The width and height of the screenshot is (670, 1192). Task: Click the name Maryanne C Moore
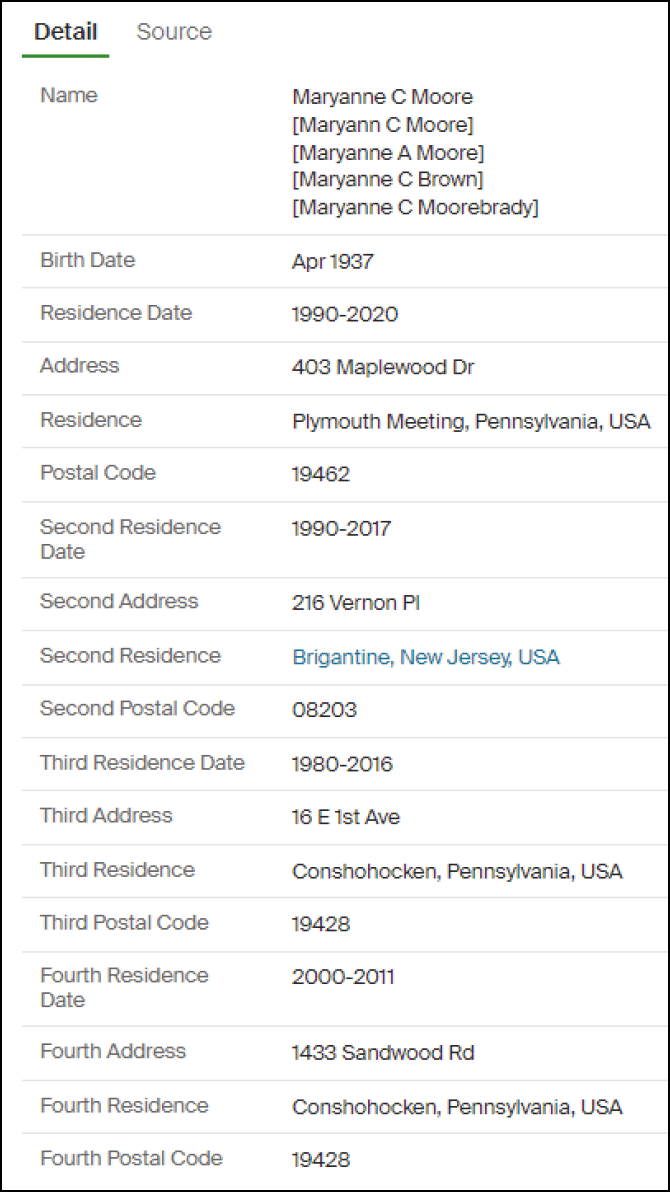click(x=382, y=97)
